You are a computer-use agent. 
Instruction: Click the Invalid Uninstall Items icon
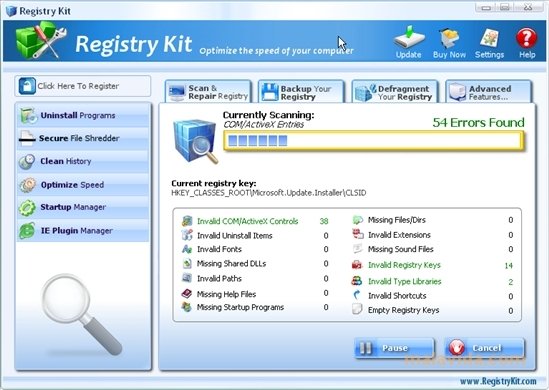187,235
